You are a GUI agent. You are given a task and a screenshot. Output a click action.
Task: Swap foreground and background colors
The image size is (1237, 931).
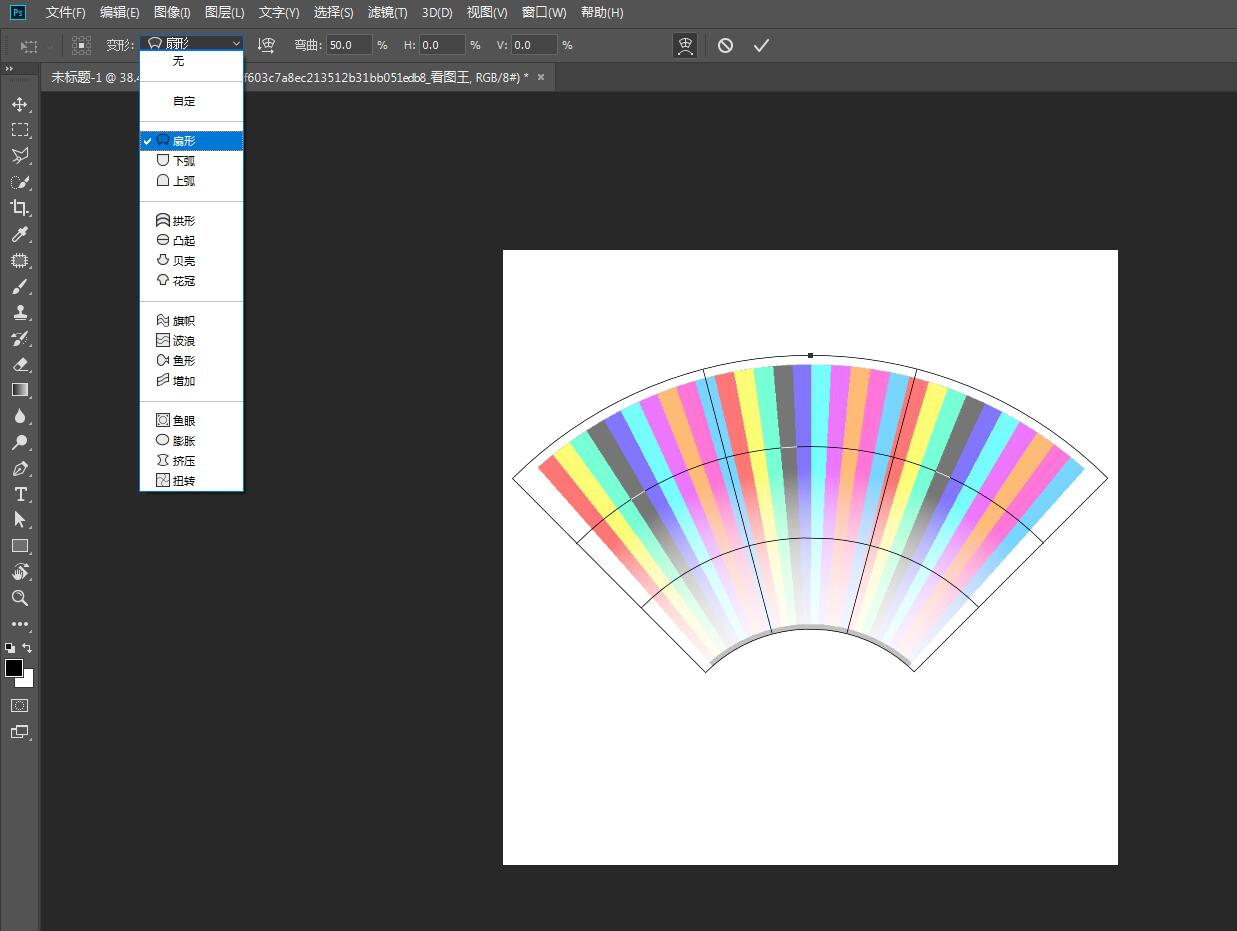click(27, 648)
